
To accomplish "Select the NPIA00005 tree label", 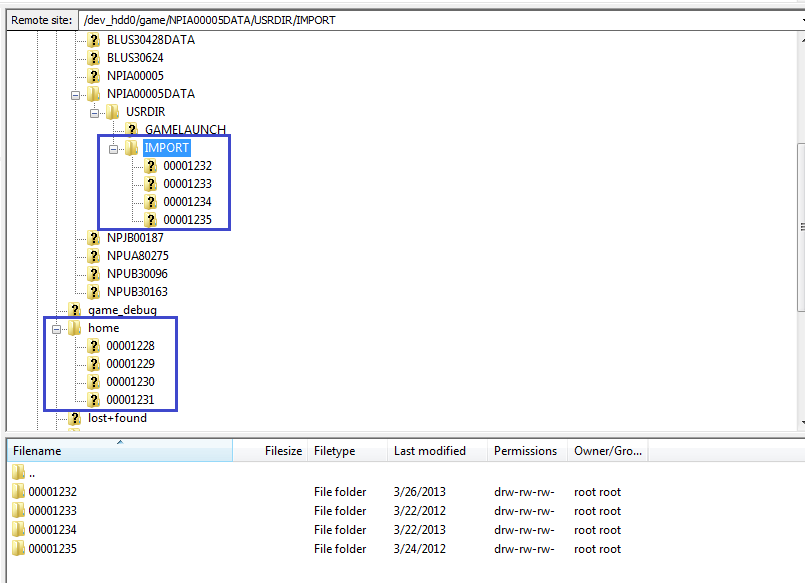I will pyautogui.click(x=135, y=76).
